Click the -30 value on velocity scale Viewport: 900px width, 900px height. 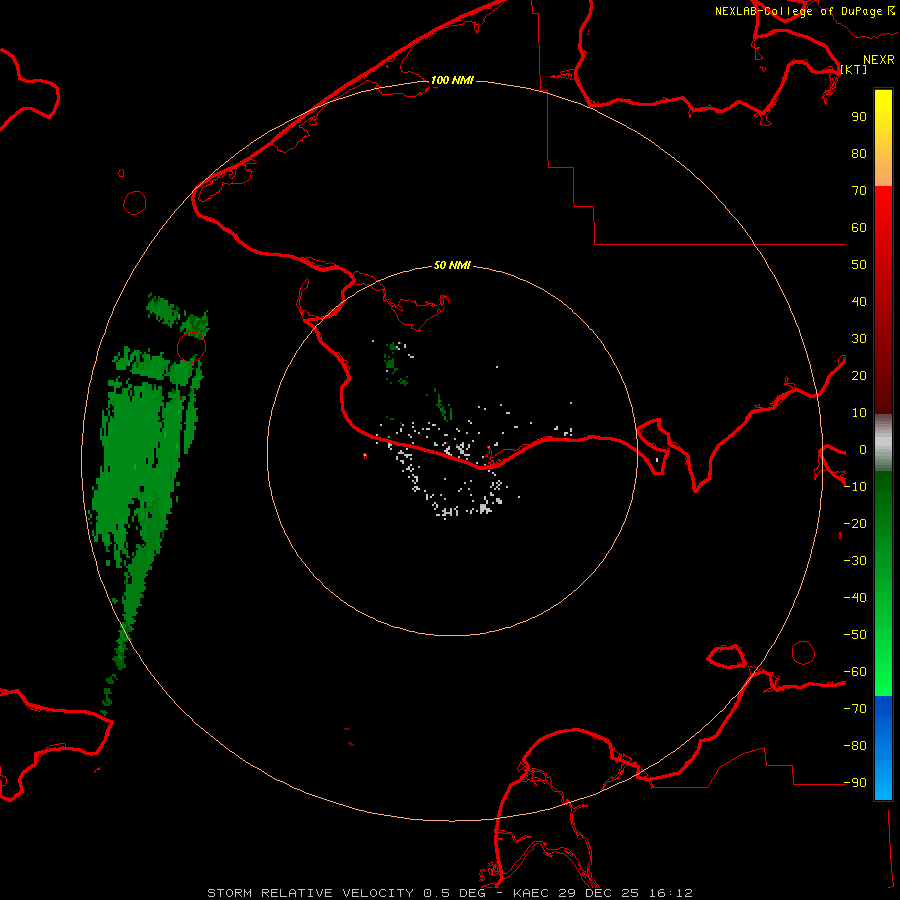coord(855,561)
